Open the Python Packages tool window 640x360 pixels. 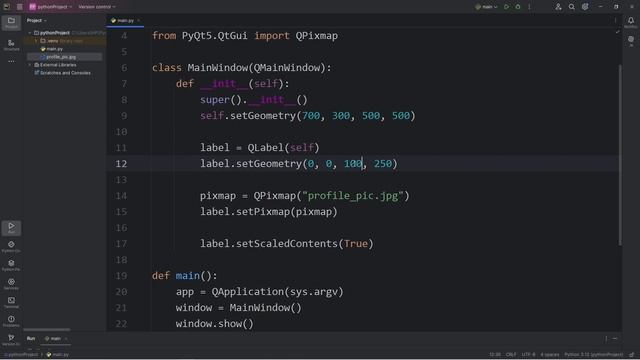tap(11, 265)
